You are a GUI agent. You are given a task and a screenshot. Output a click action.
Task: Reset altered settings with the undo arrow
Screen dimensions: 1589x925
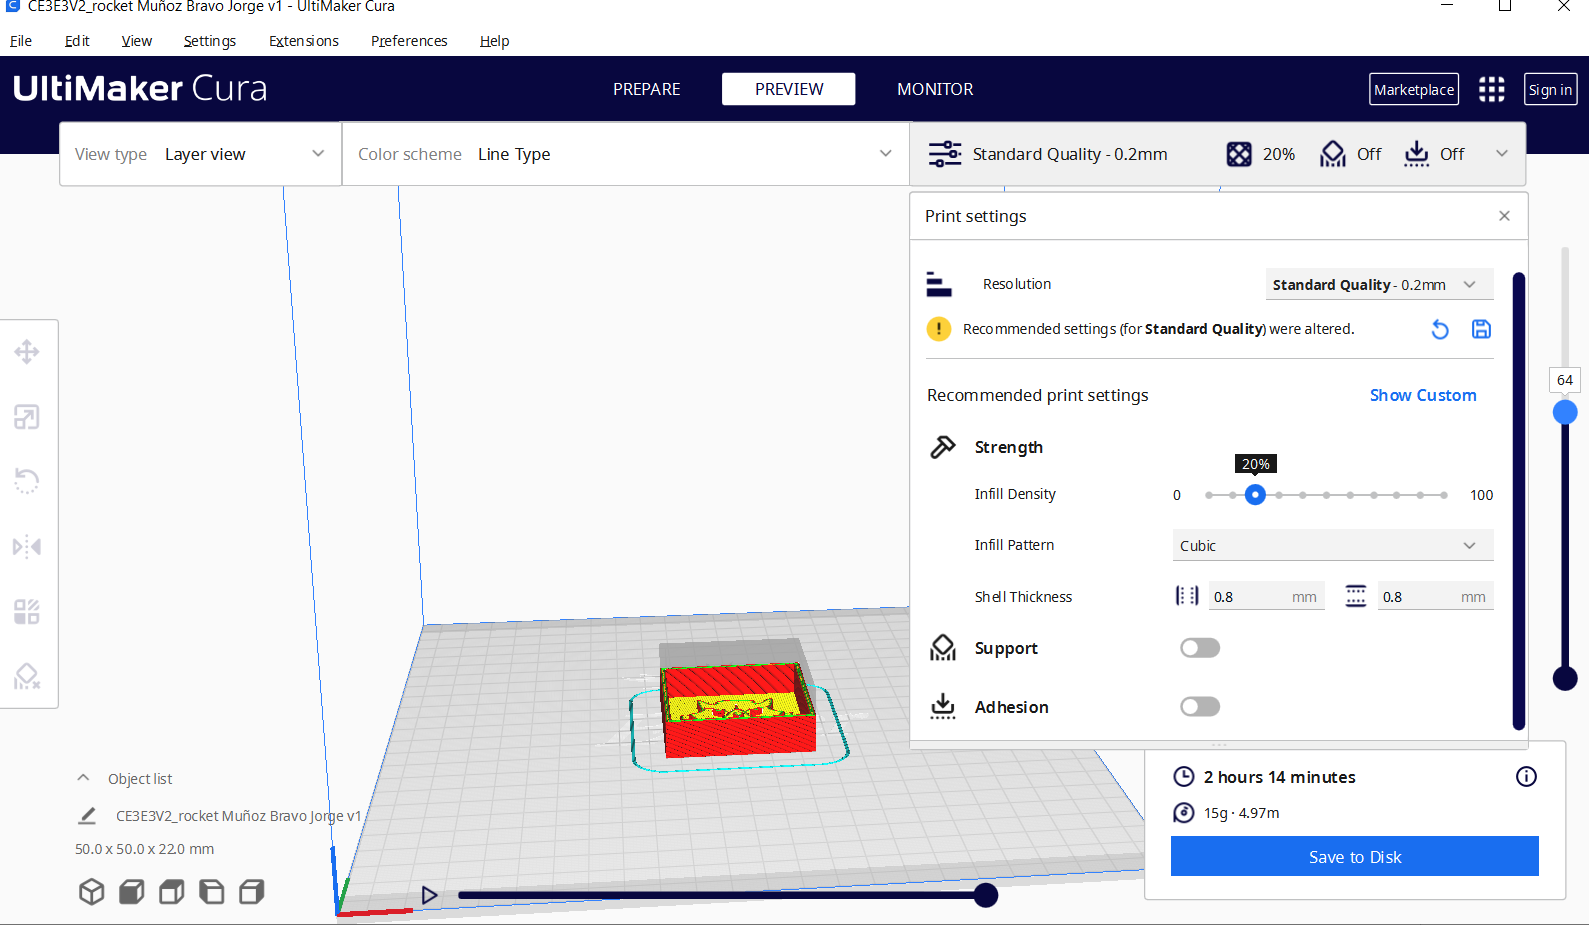[1440, 329]
